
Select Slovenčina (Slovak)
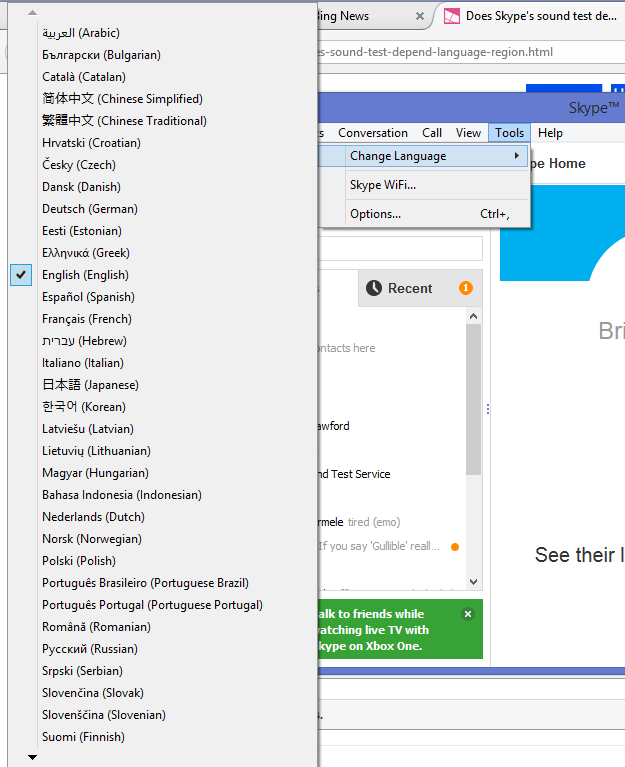93,693
